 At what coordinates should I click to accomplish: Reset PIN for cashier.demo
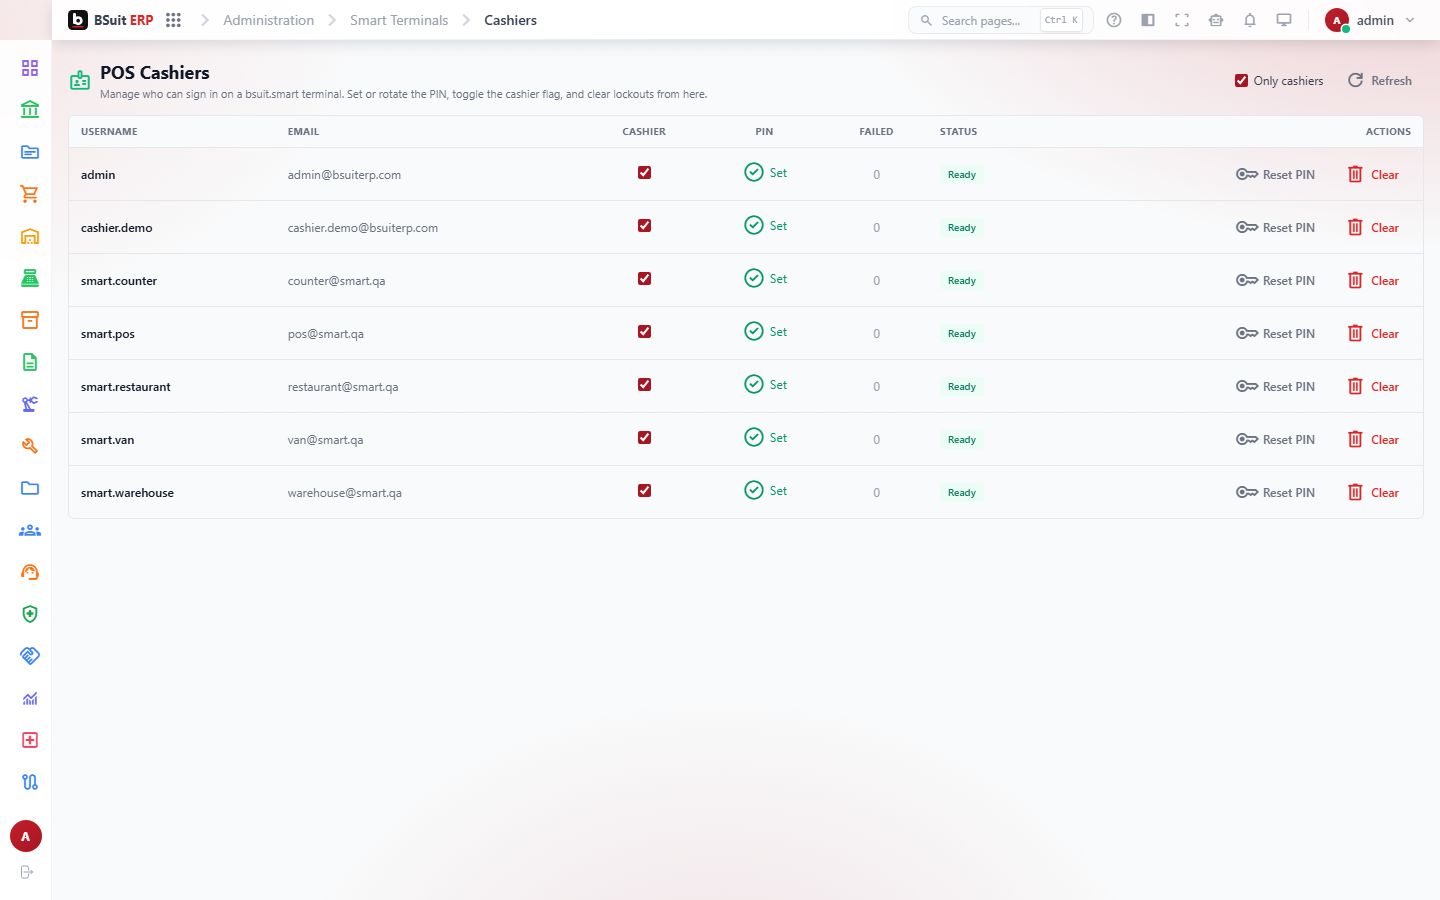(1275, 227)
